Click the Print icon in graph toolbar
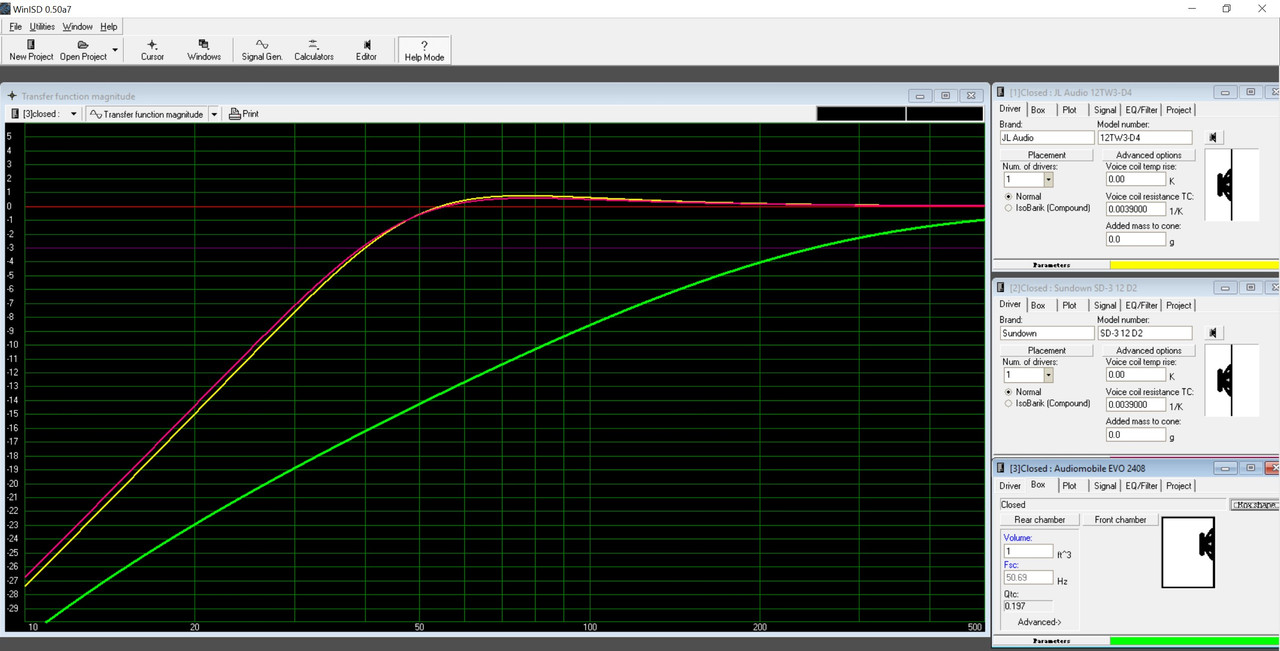This screenshot has height=651, width=1280. pos(235,114)
